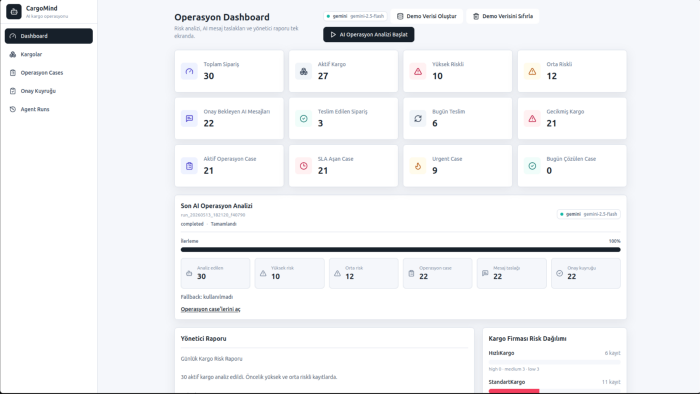
Task: Click the Operasyon Cases clipboard icon
Action: pos(13,73)
